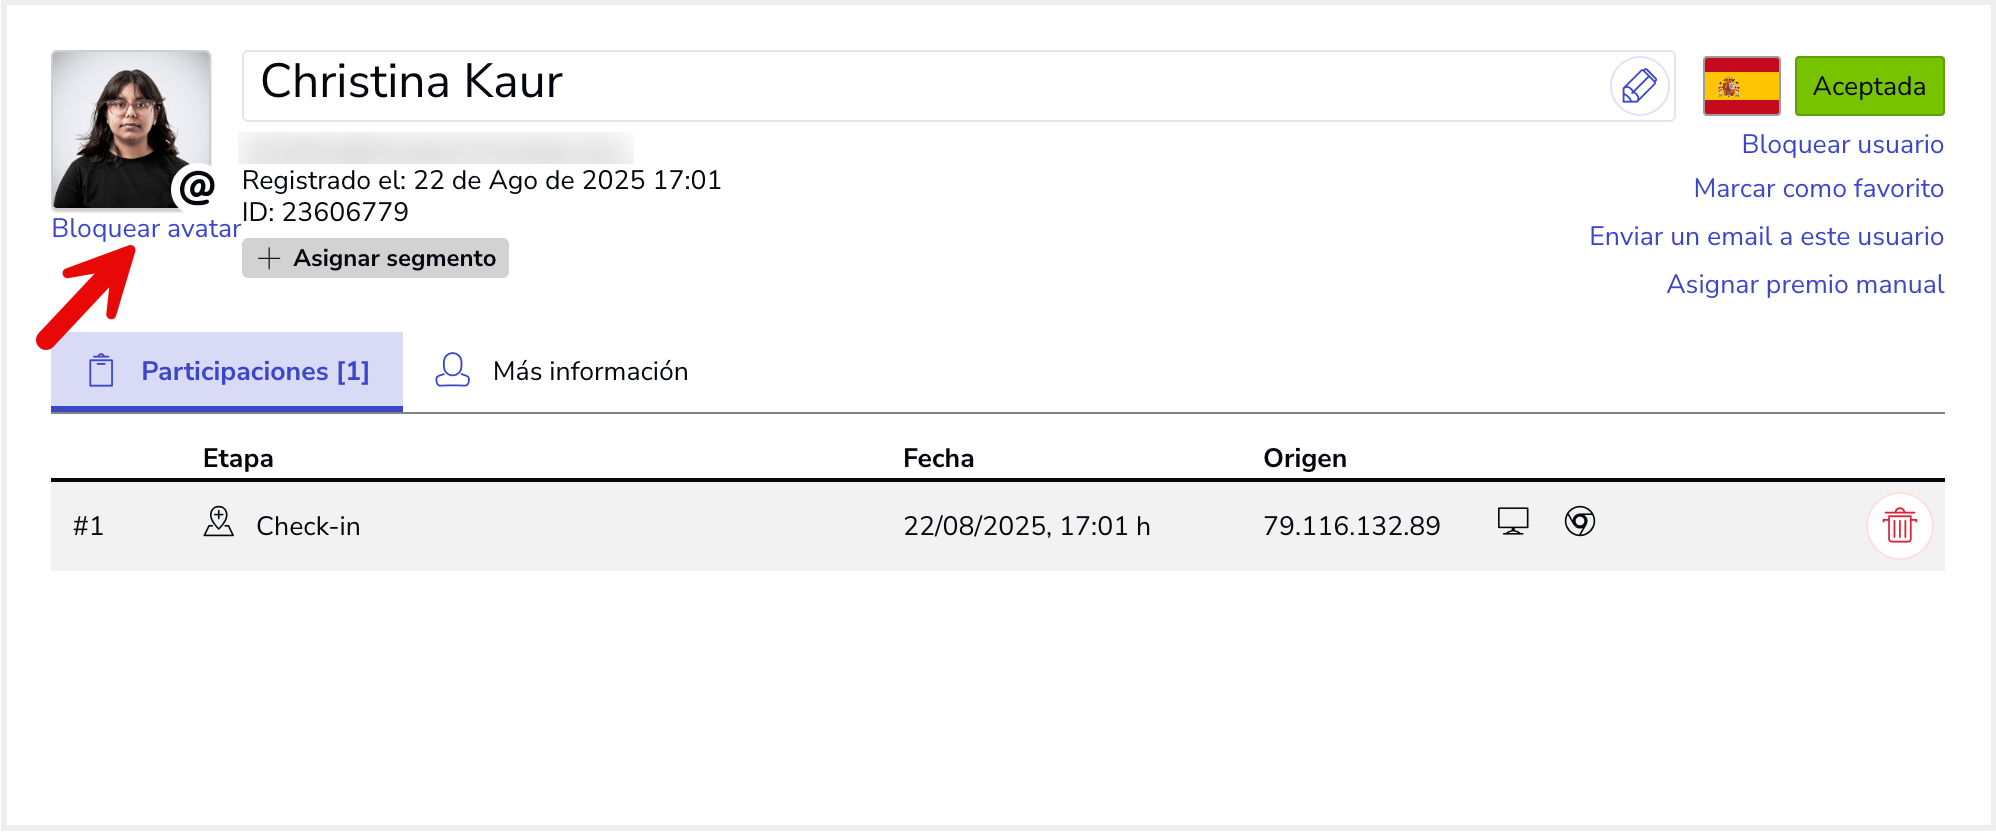
Task: Click the desktop monitor device icon
Action: (1513, 521)
